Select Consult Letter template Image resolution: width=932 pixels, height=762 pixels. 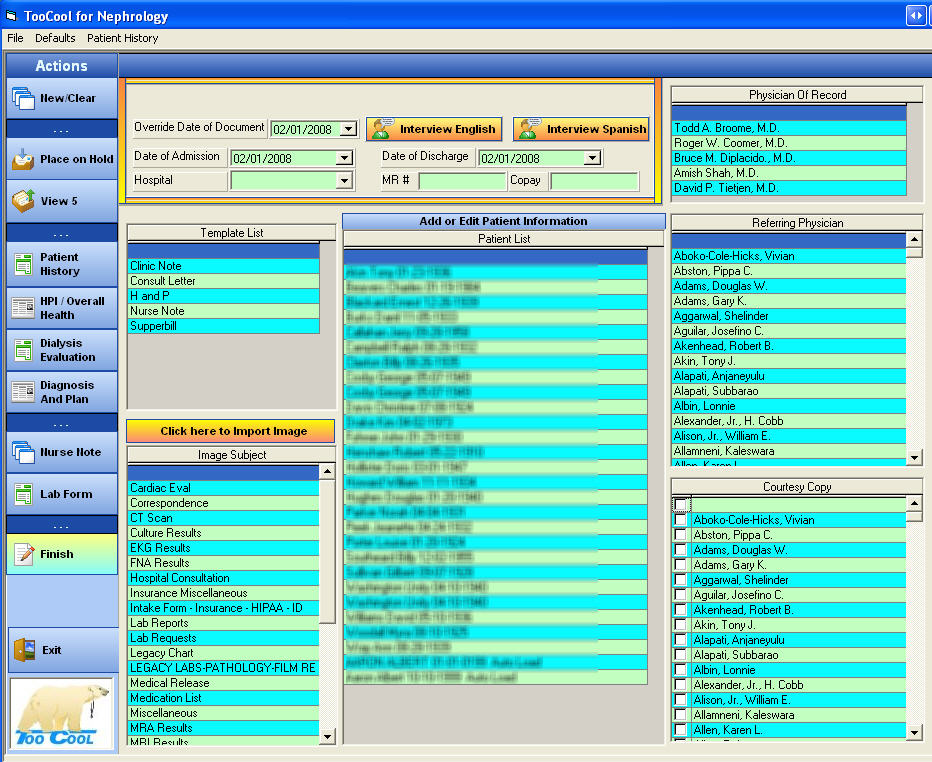pos(224,281)
